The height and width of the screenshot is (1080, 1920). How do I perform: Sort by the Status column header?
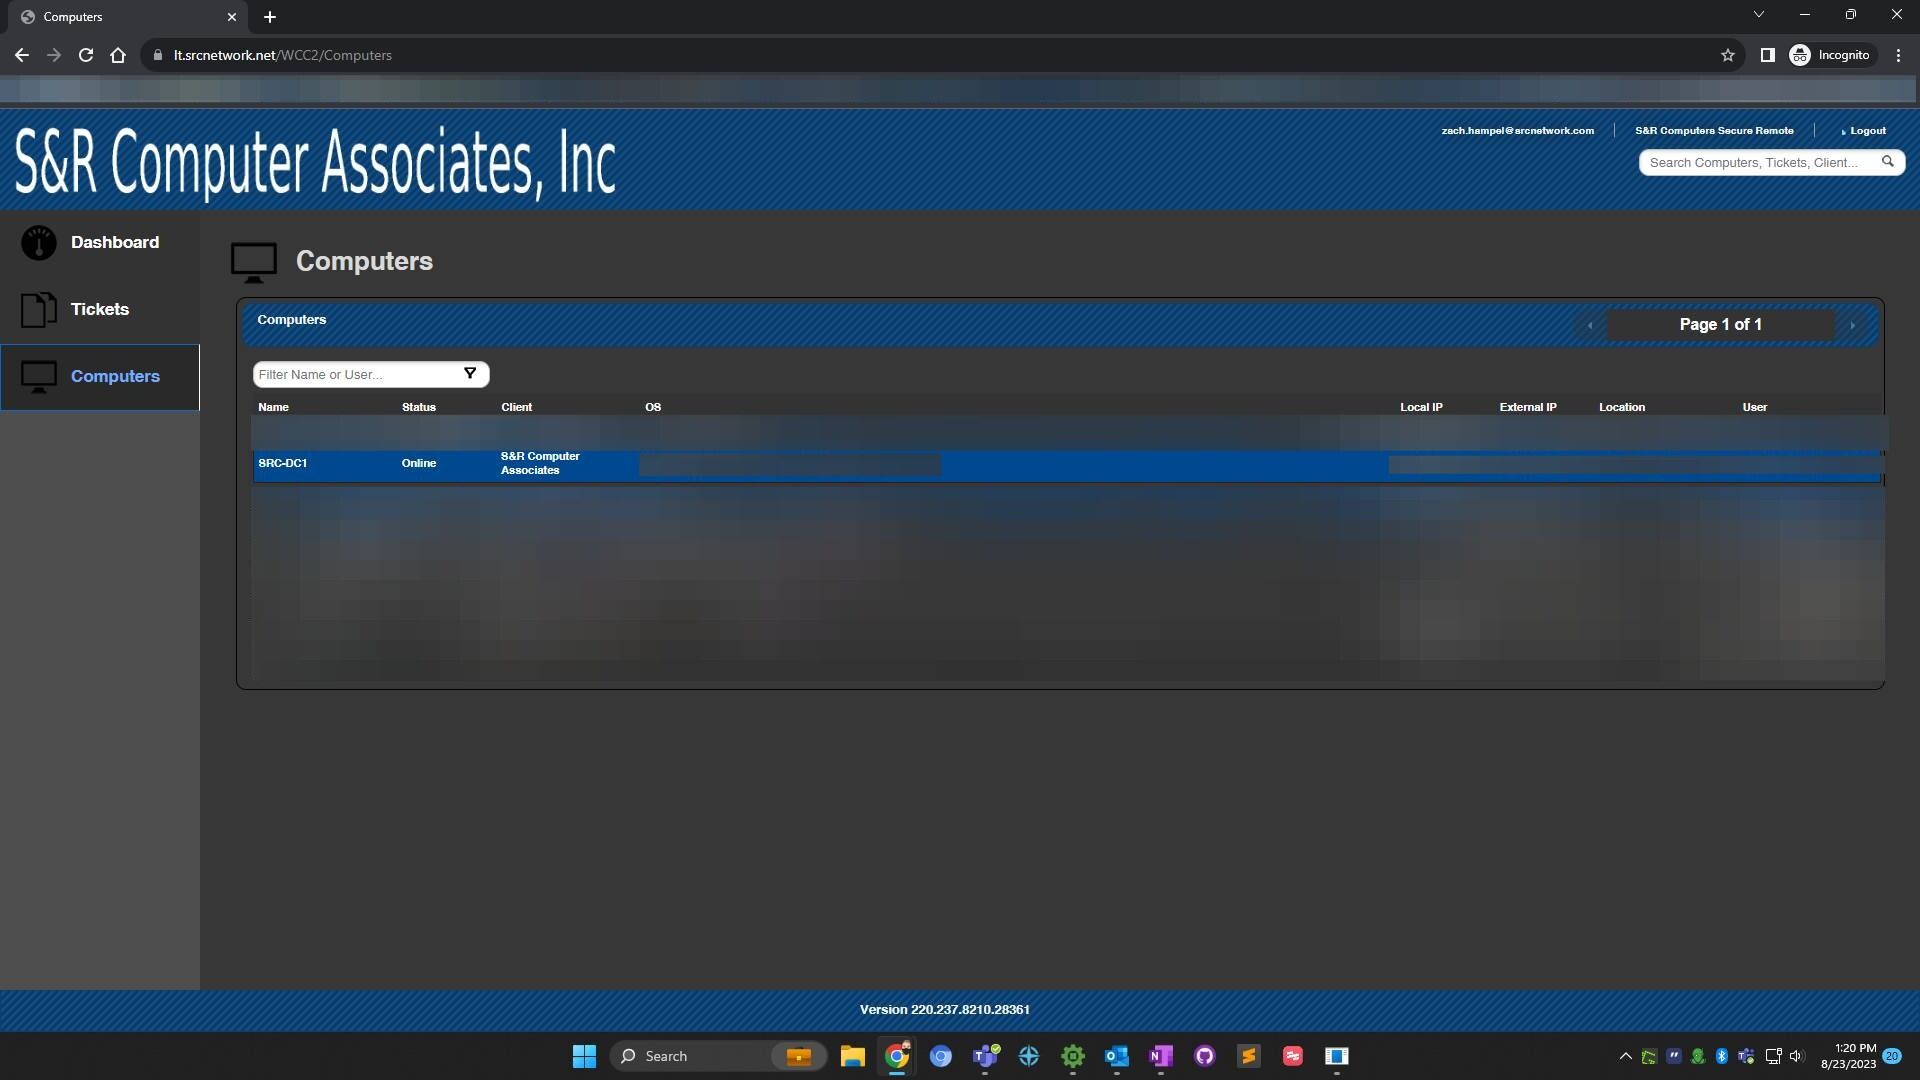[x=419, y=407]
